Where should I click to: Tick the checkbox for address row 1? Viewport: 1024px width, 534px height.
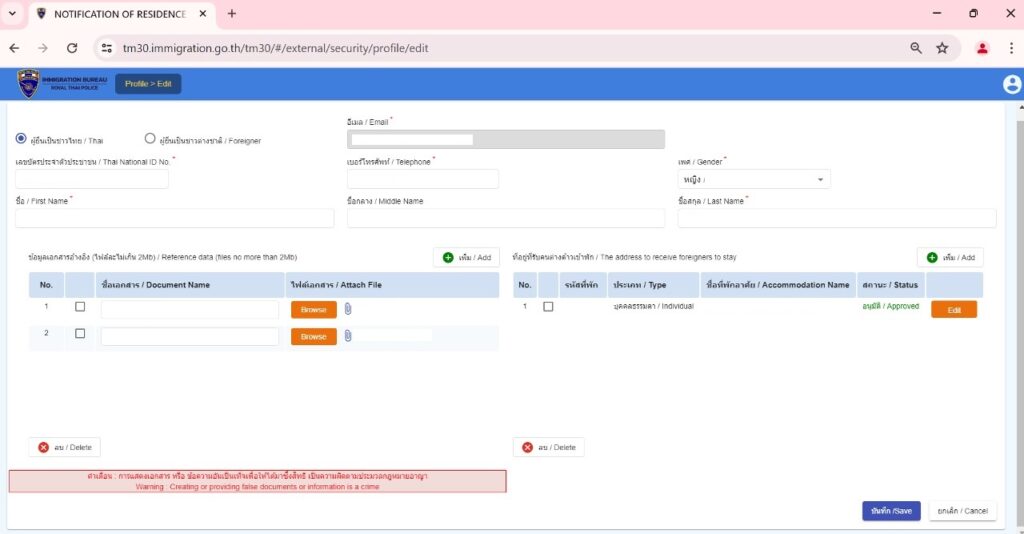pos(549,307)
